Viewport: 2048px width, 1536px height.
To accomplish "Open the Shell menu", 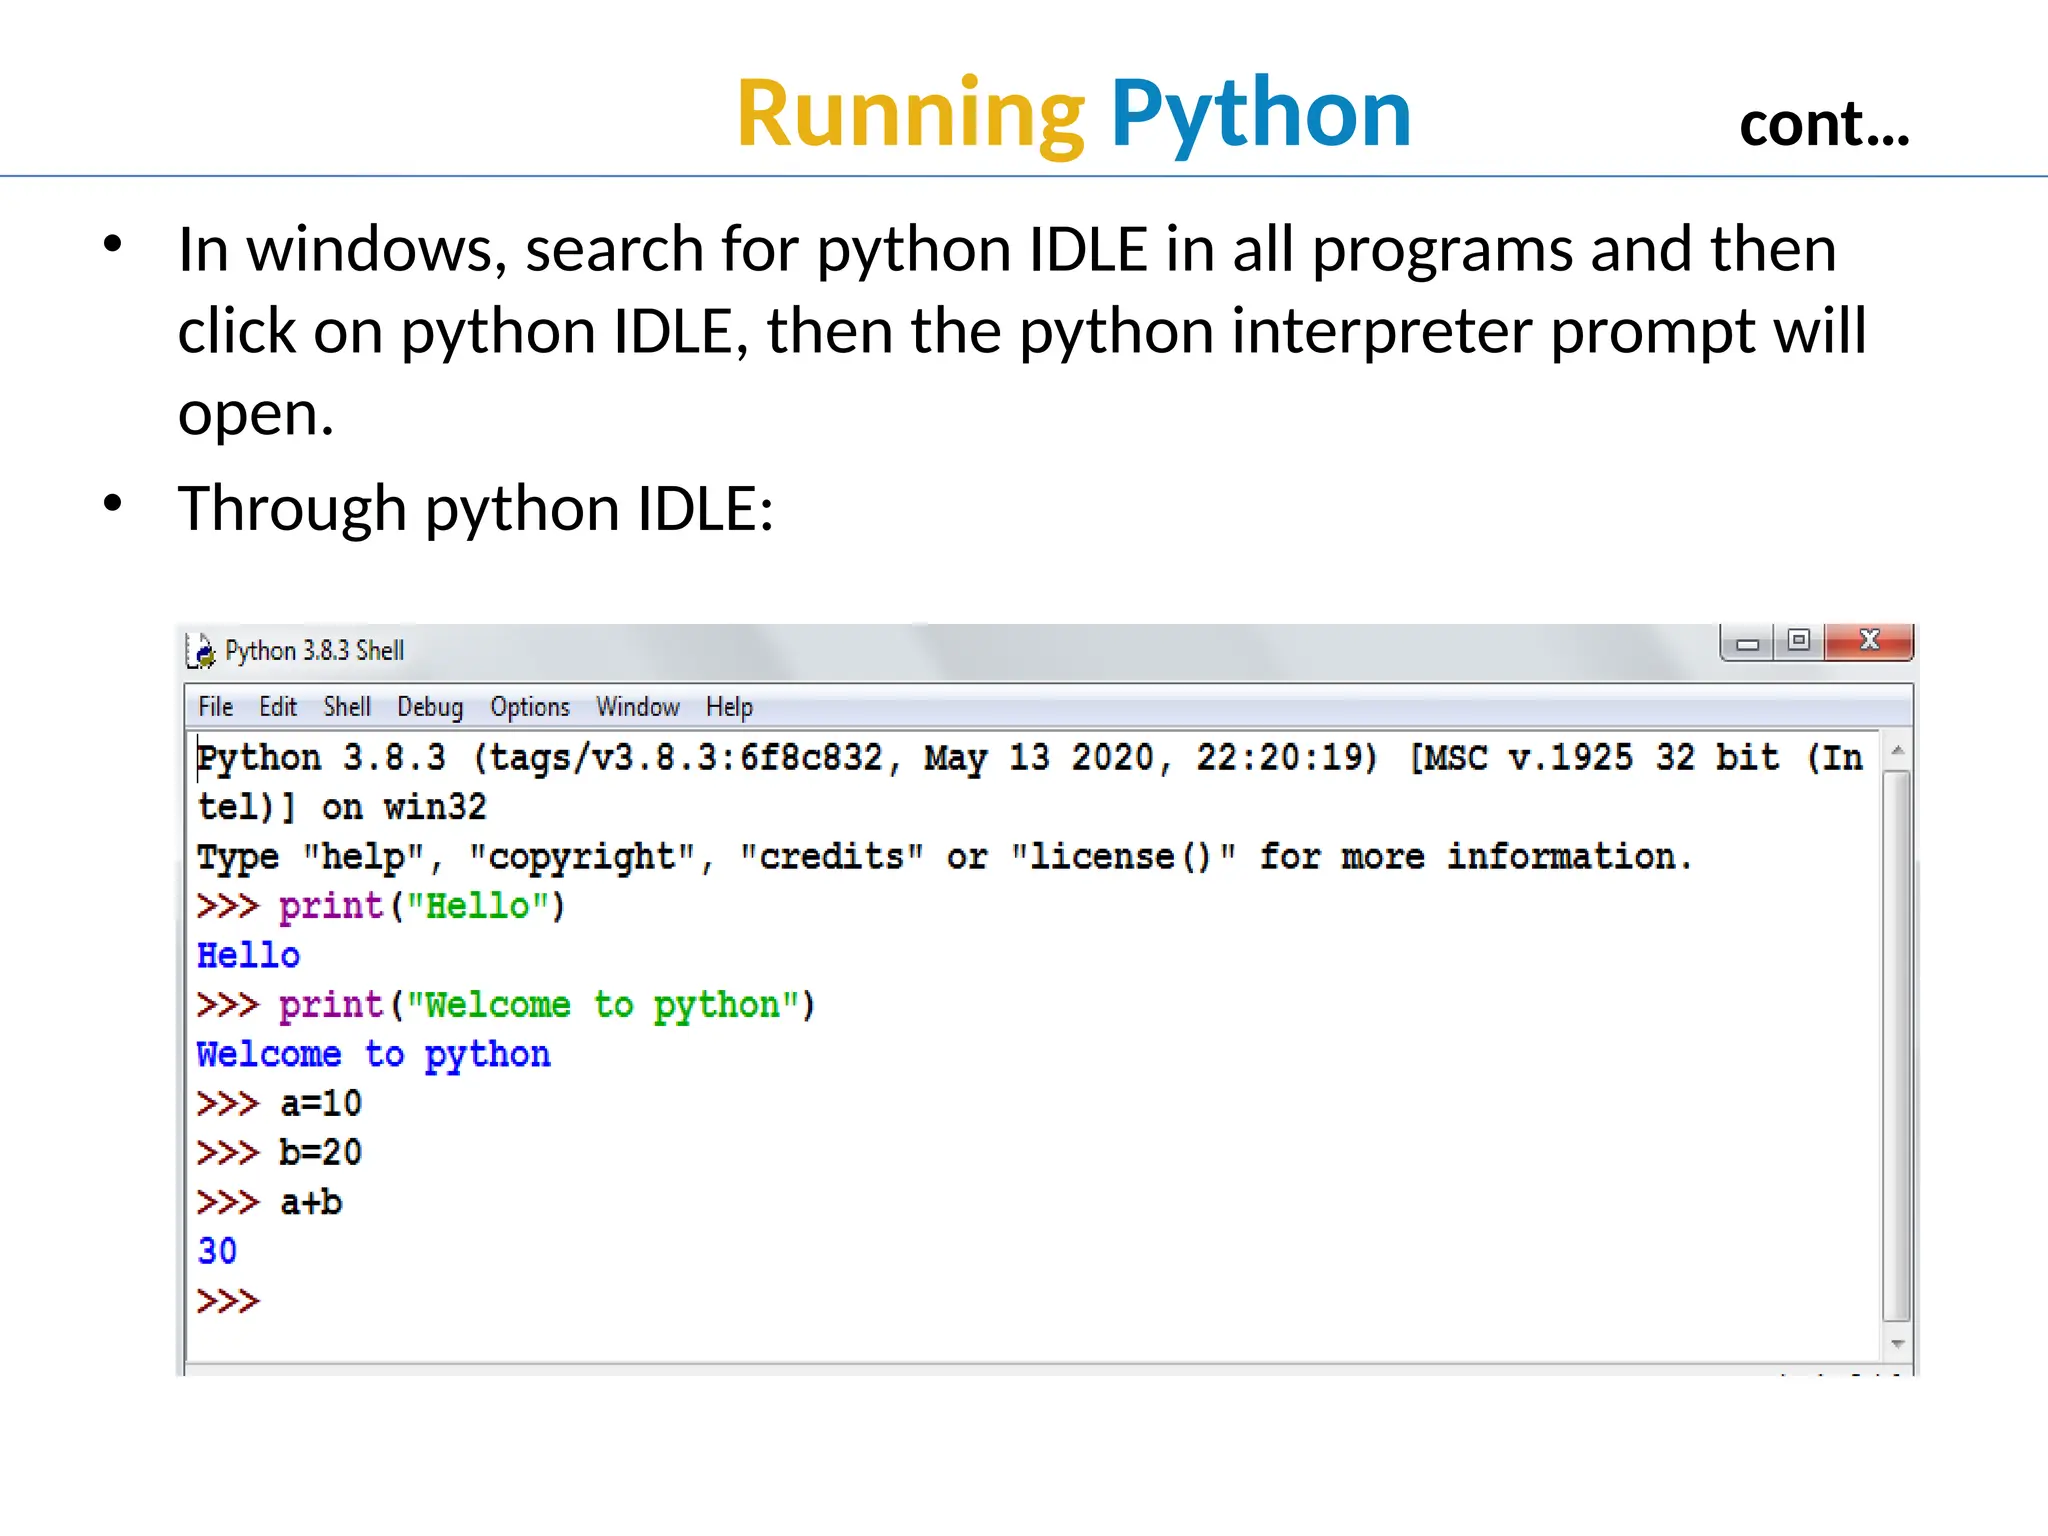I will tap(347, 707).
